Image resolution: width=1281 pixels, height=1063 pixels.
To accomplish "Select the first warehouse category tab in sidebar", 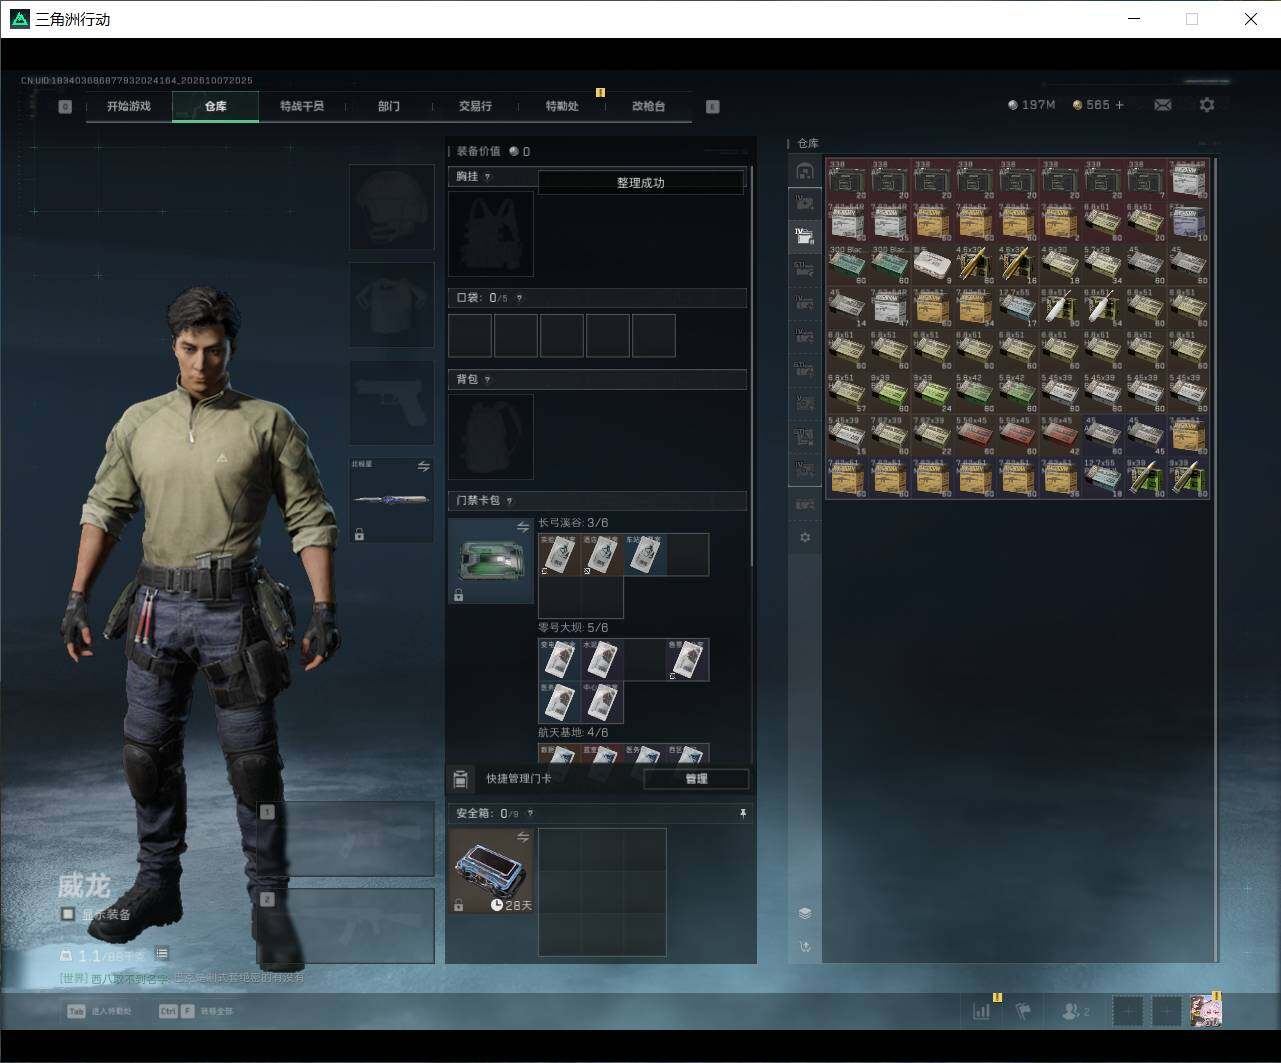I will click(x=805, y=172).
